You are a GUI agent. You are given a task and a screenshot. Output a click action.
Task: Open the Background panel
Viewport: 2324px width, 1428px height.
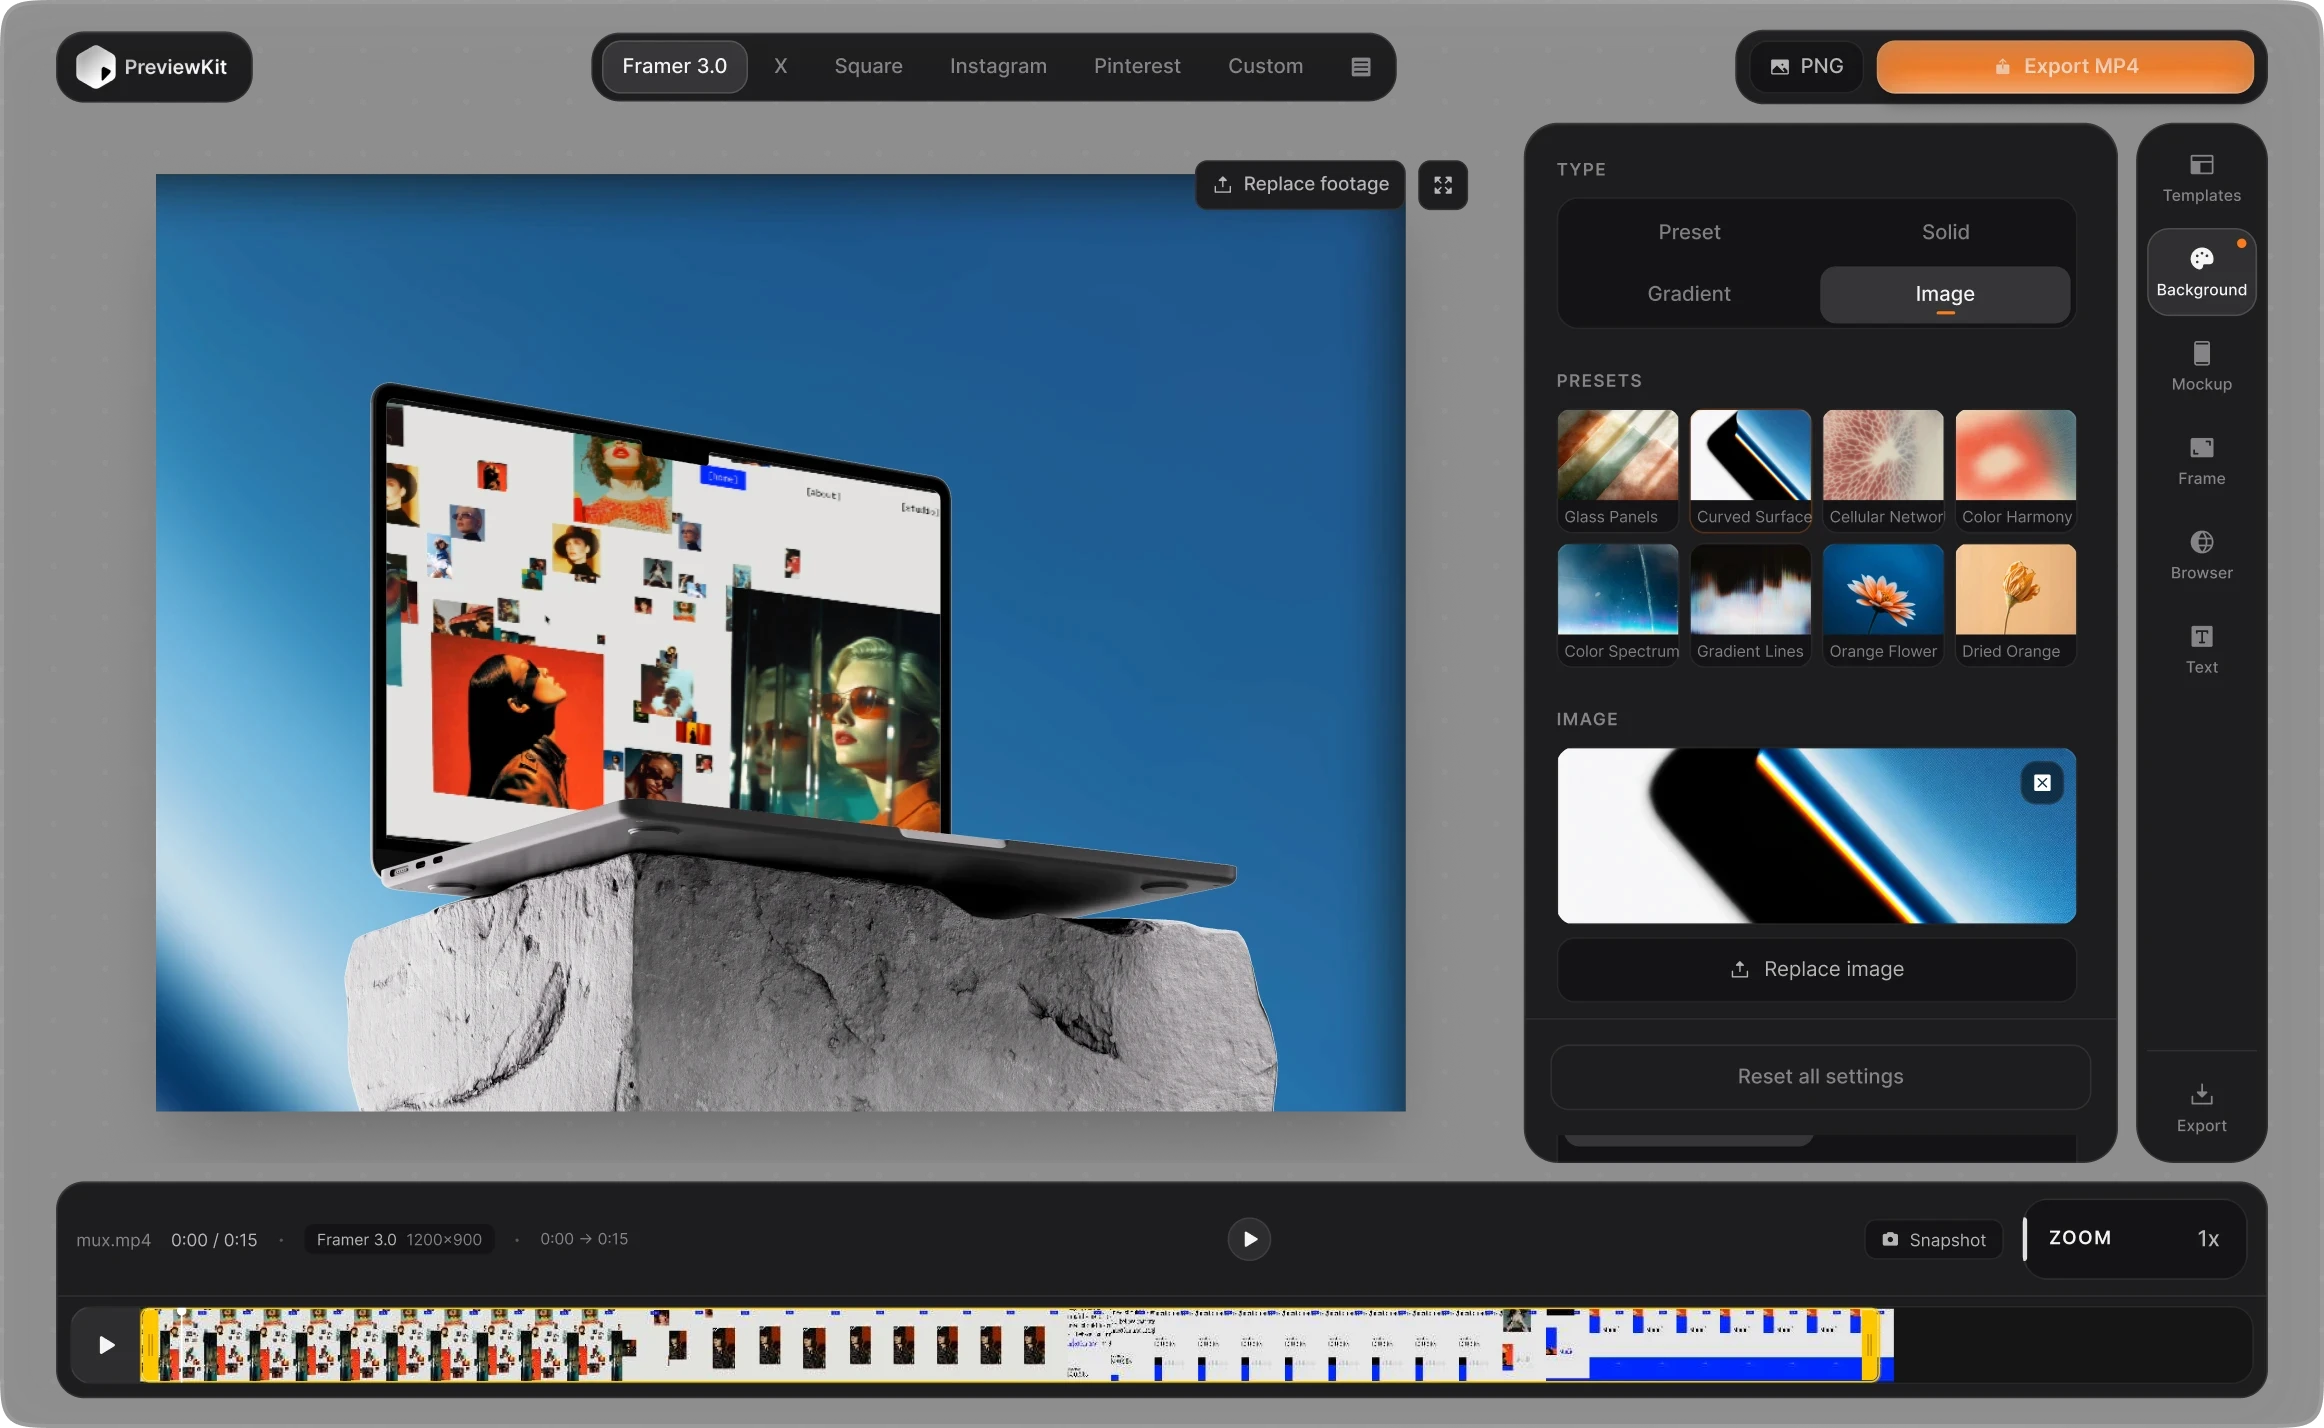(2201, 272)
